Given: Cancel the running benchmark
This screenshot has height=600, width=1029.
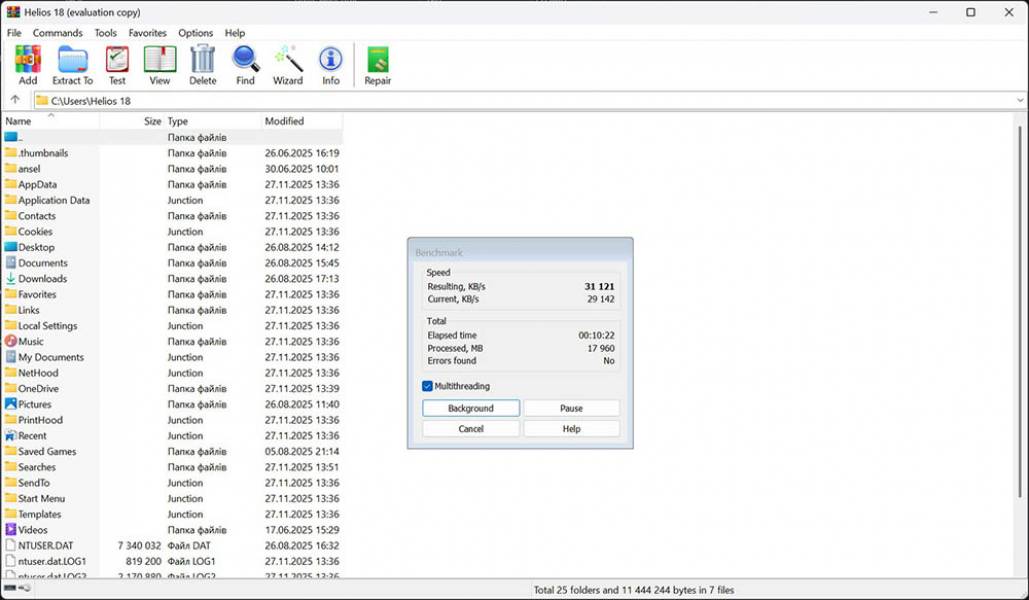Looking at the screenshot, I should point(470,429).
